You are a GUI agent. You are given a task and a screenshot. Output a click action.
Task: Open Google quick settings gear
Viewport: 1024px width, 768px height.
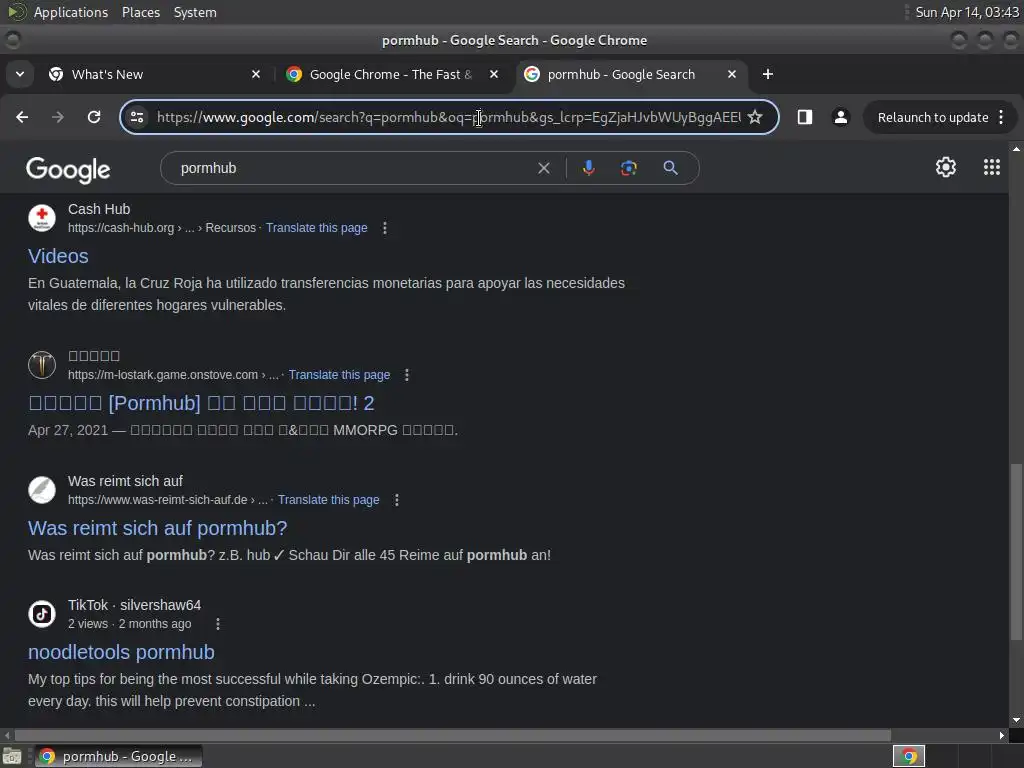tap(946, 167)
